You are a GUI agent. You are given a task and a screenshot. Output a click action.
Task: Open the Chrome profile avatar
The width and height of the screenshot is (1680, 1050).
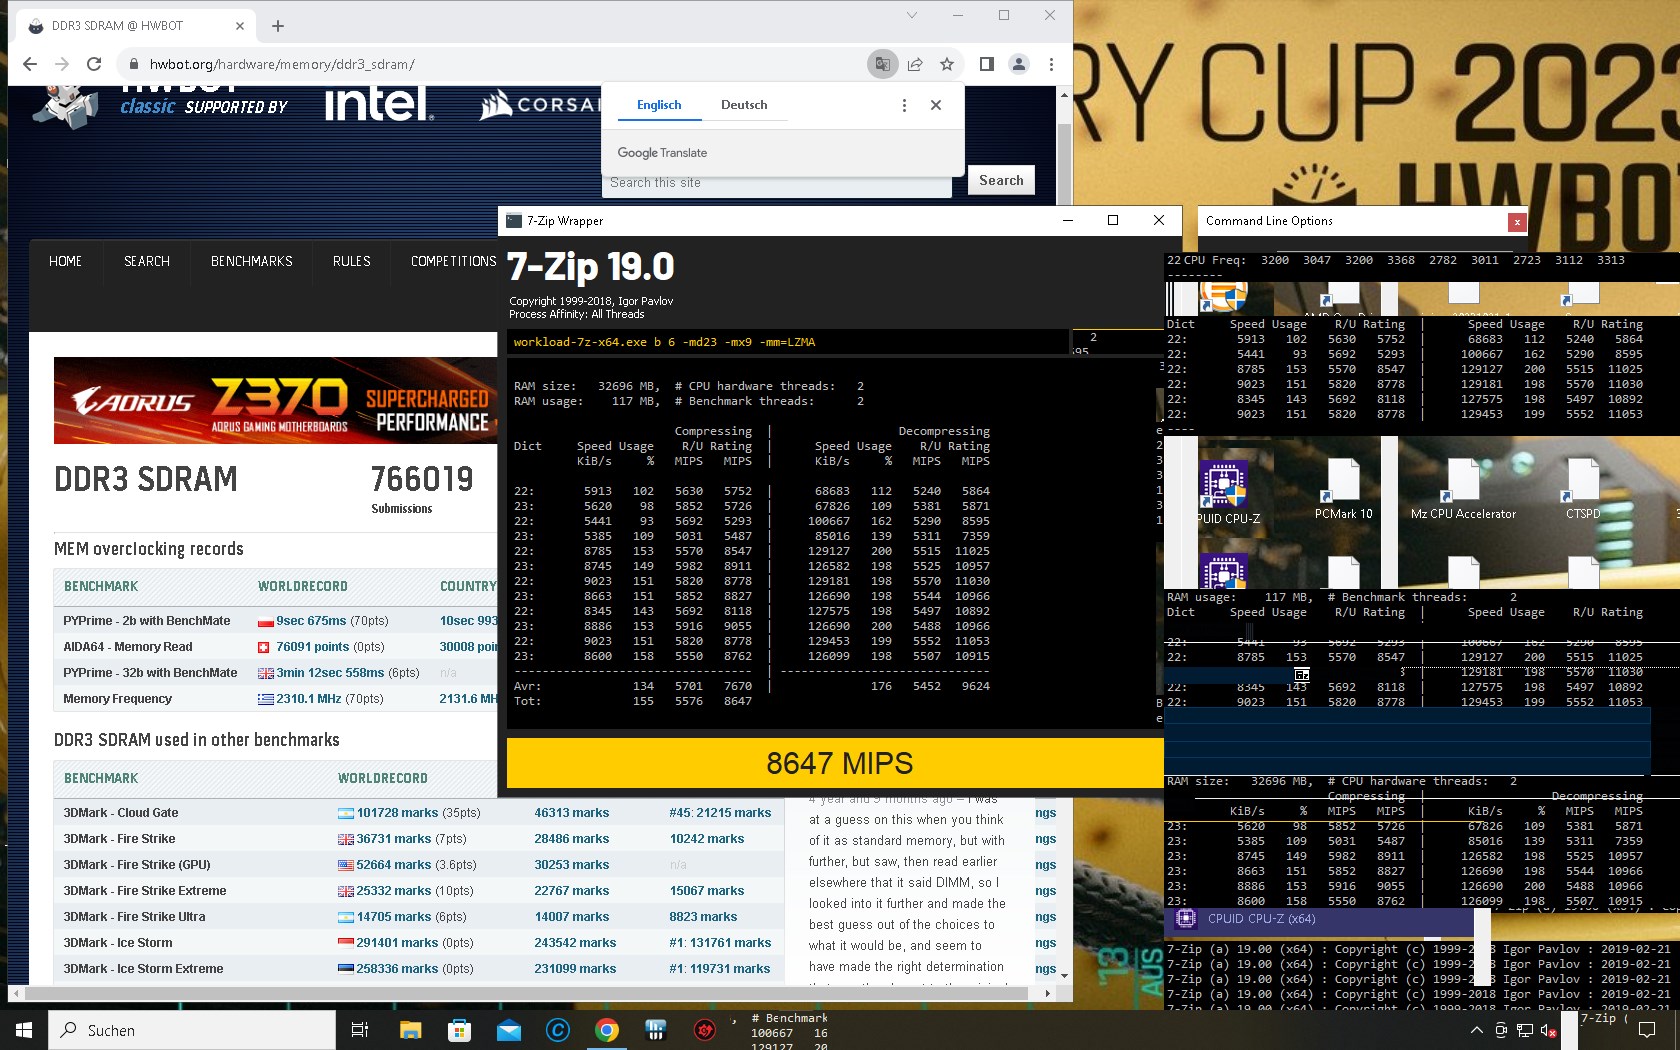[1019, 64]
